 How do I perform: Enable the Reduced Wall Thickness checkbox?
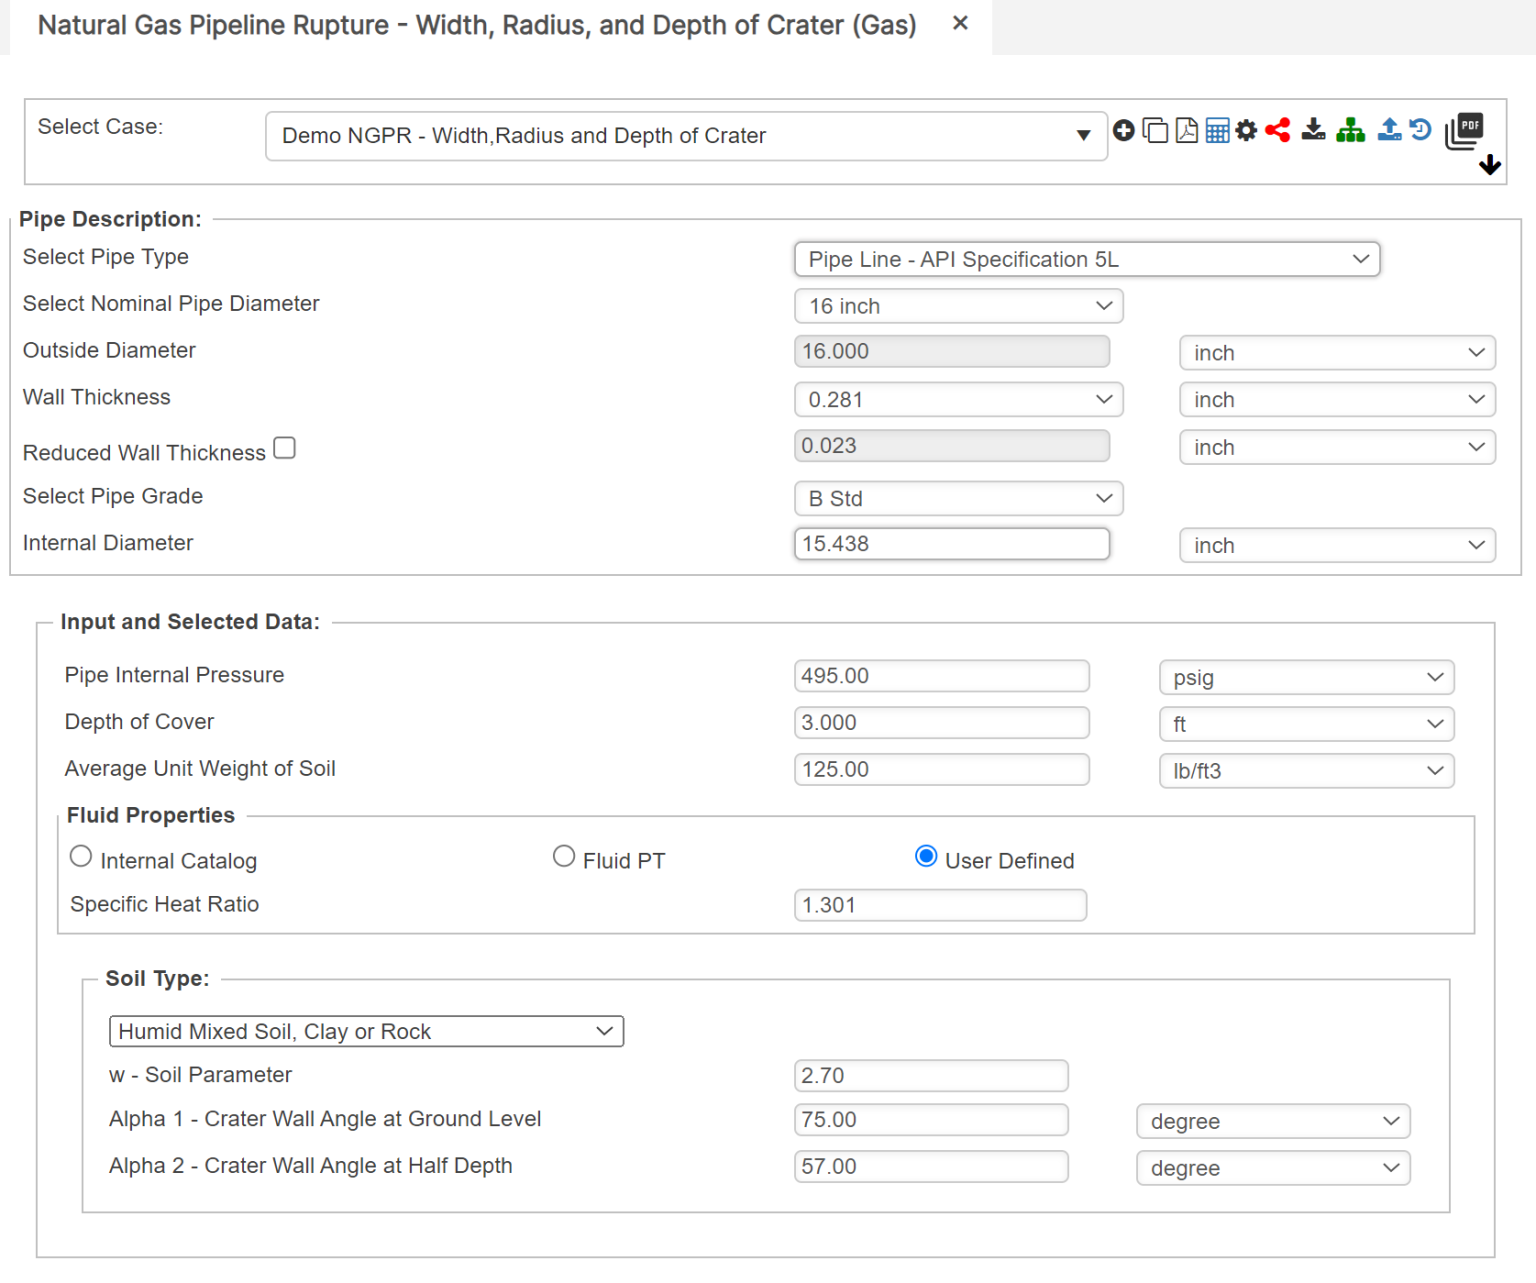click(285, 448)
